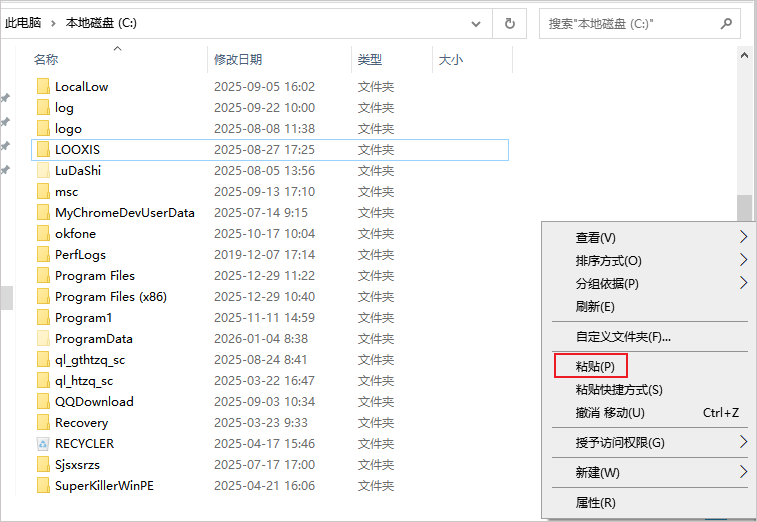Choose 分组依据(P) in context menu
This screenshot has width=757, height=522.
point(650,283)
